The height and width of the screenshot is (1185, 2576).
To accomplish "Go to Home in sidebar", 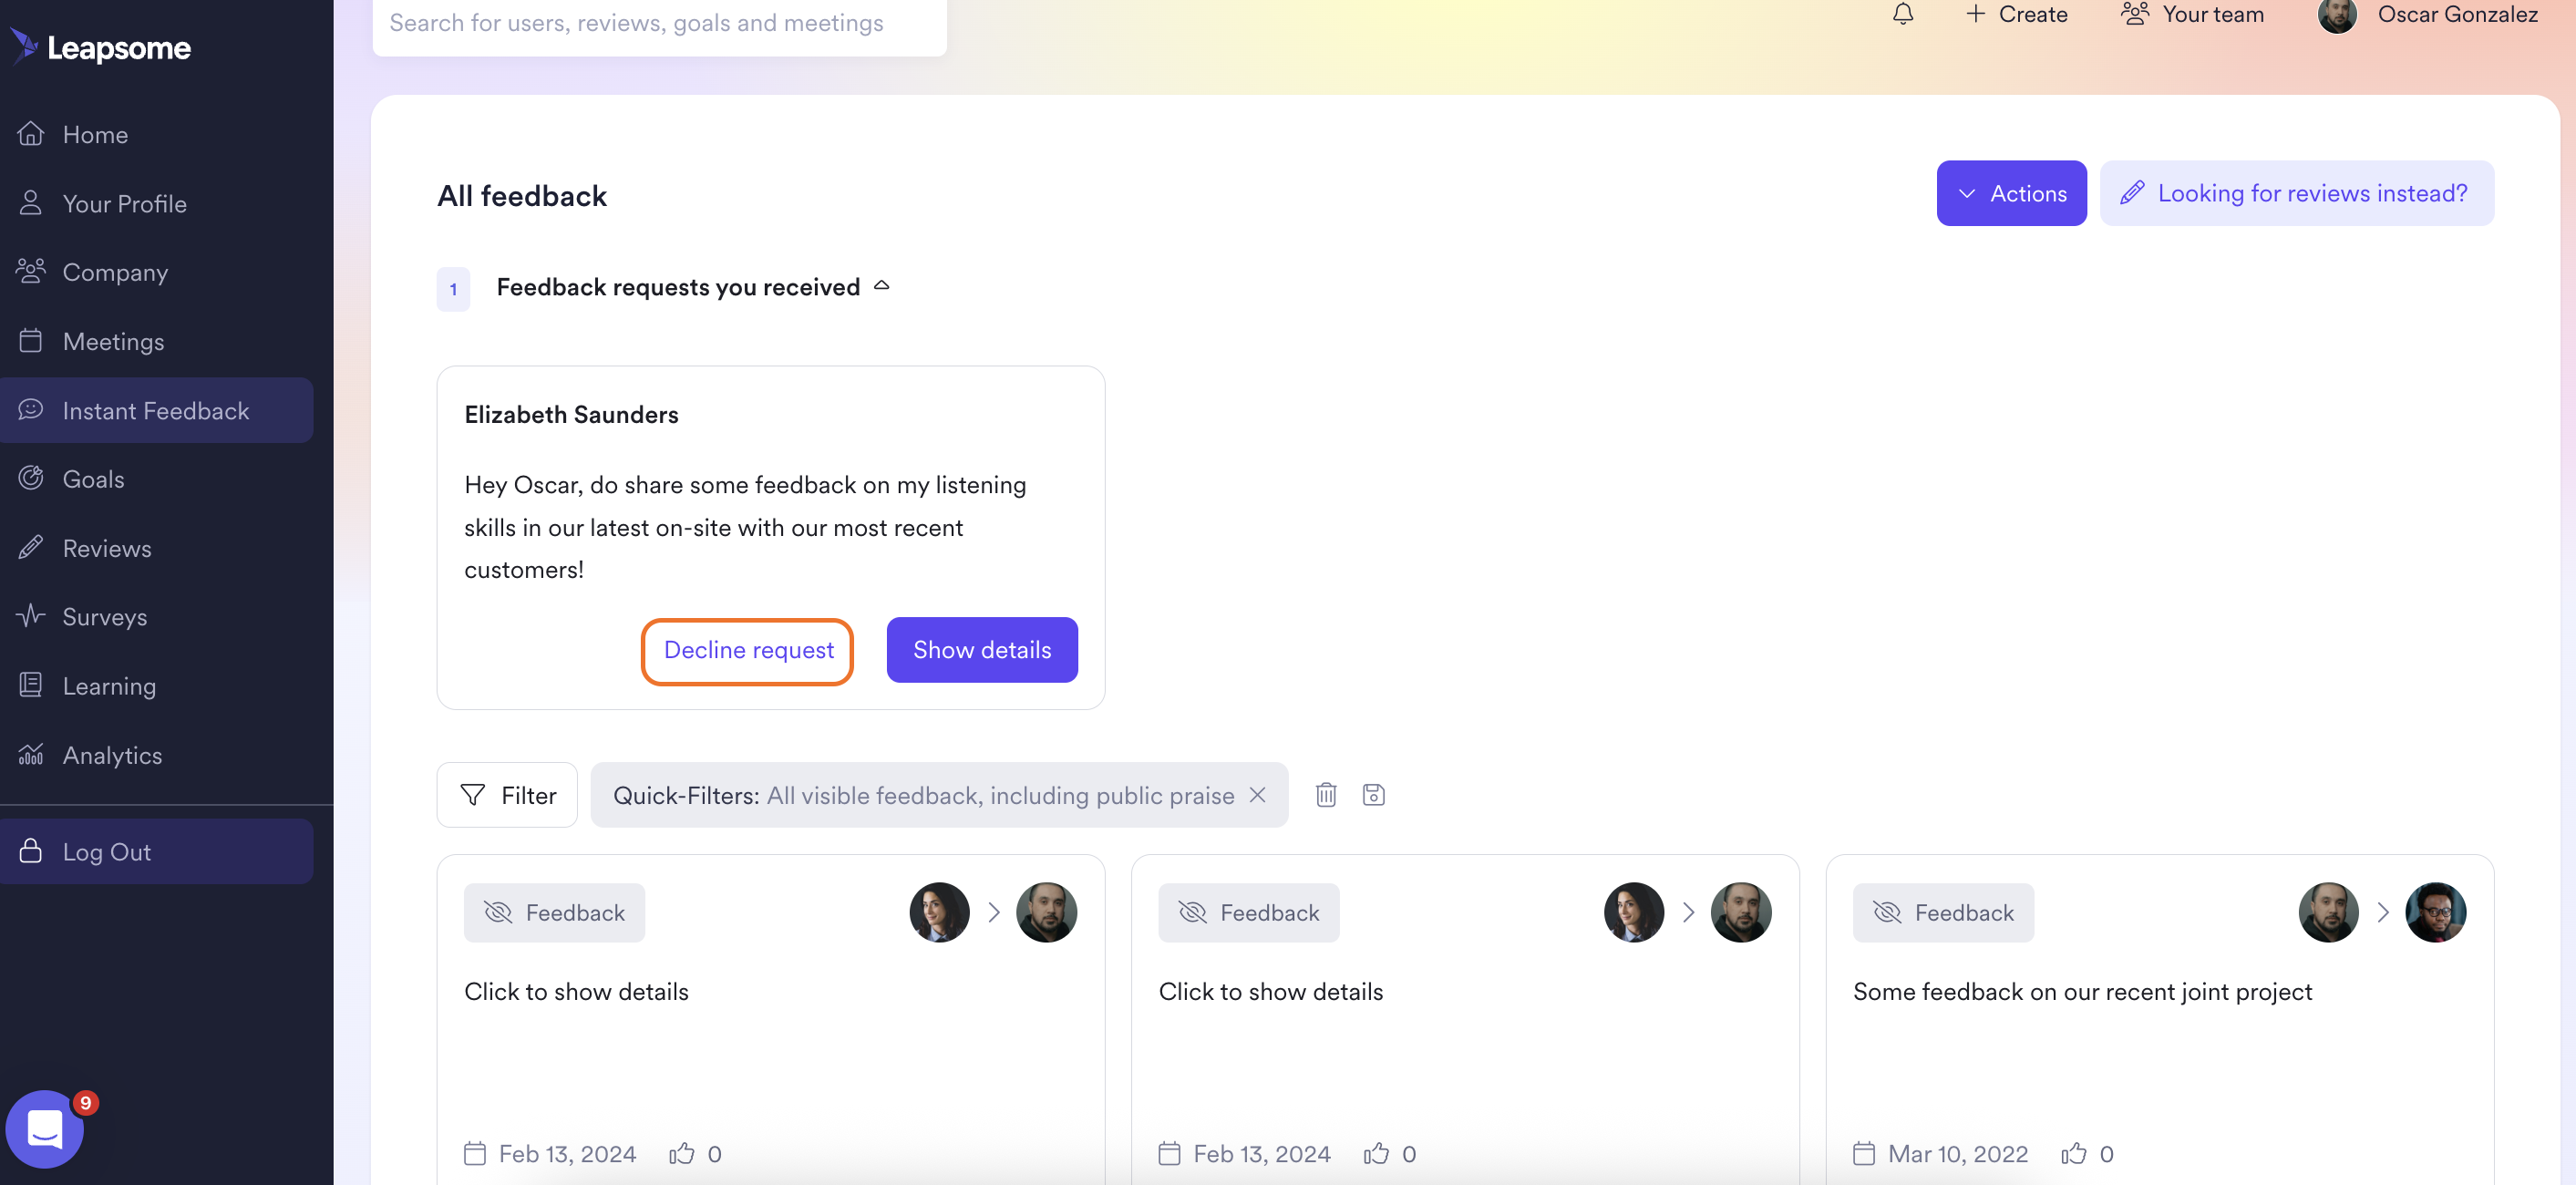I will pyautogui.click(x=157, y=134).
